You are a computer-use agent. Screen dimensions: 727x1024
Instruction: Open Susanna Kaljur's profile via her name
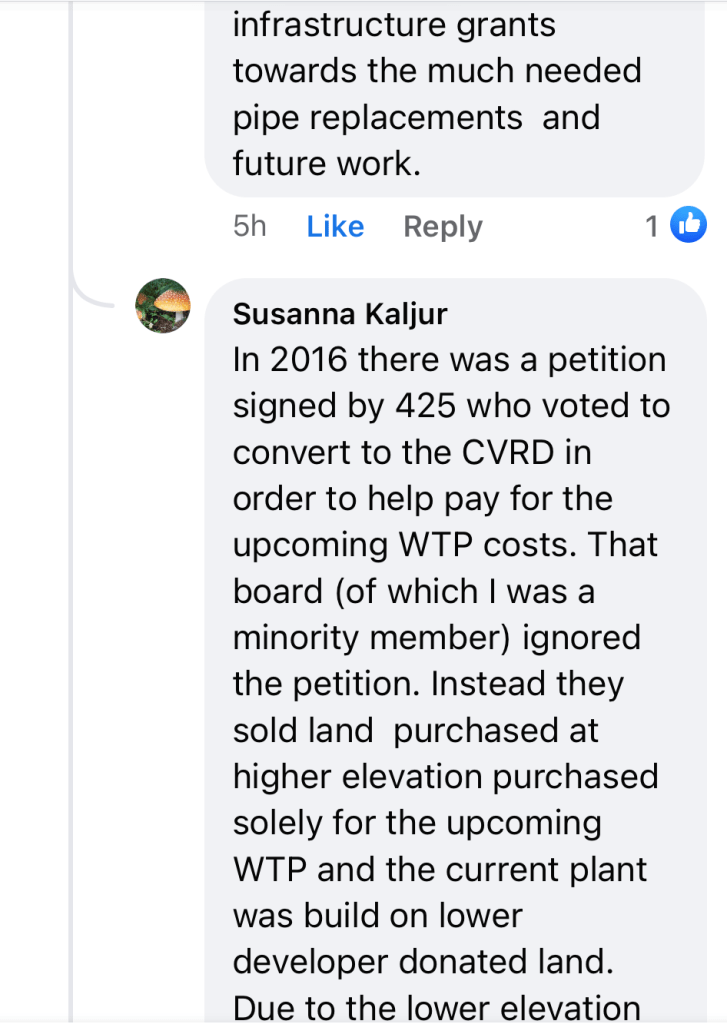[x=340, y=314]
